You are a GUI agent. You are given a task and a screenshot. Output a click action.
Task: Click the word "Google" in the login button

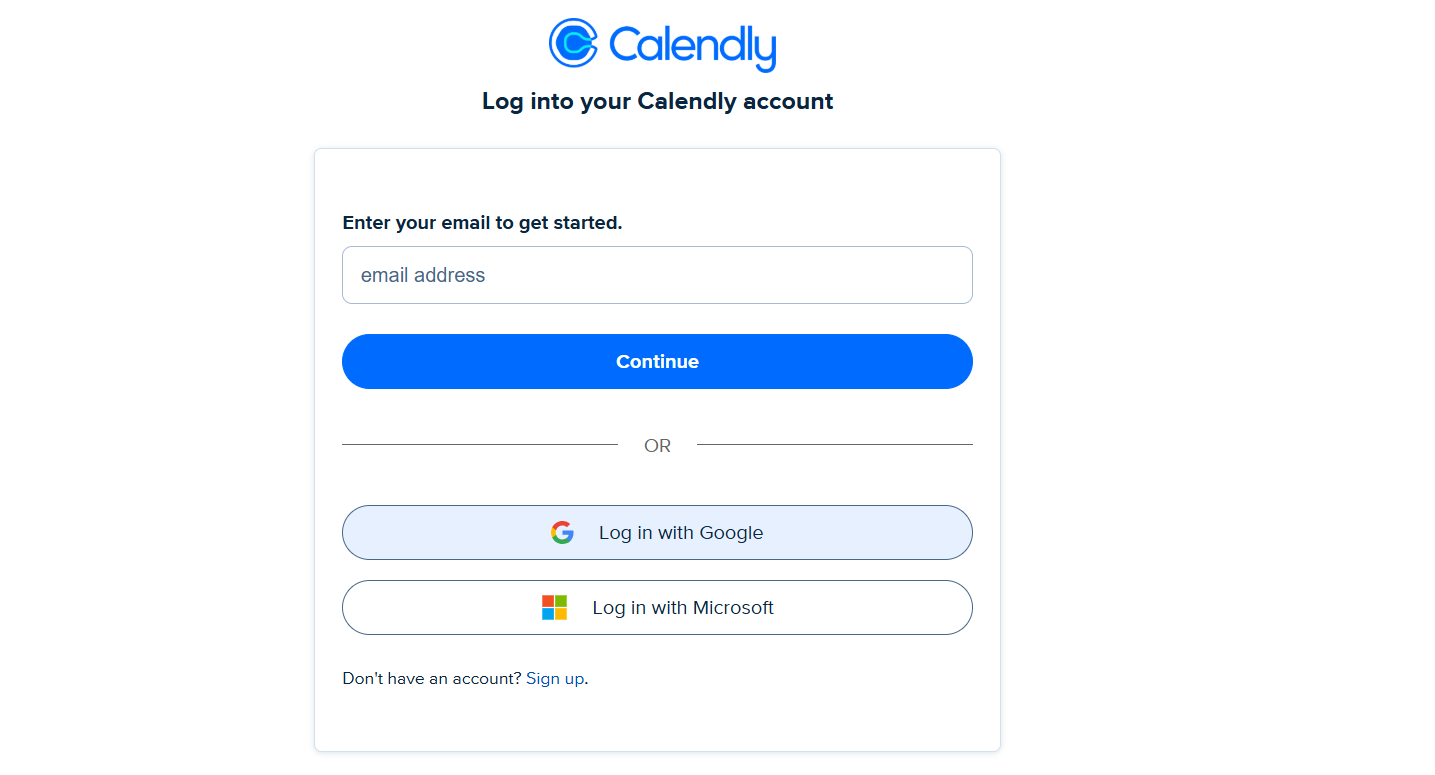(x=731, y=533)
